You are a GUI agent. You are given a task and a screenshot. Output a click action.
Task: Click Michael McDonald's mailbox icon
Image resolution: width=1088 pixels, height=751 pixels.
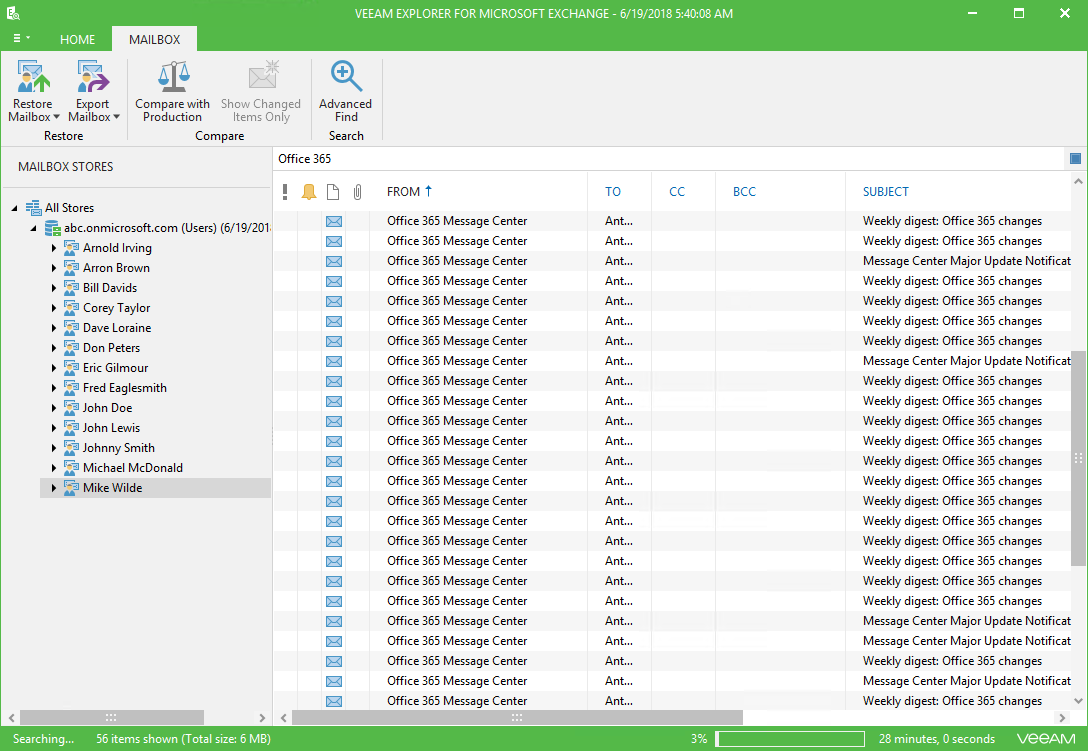coord(71,468)
